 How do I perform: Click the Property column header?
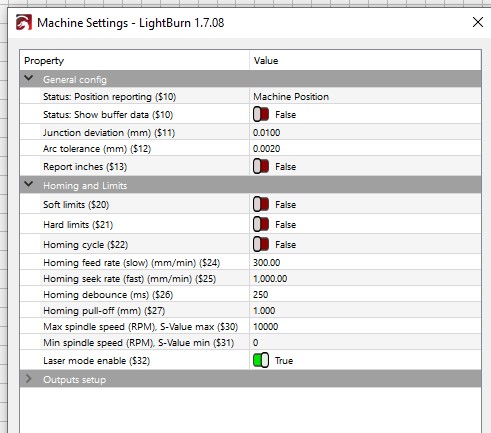[135, 61]
